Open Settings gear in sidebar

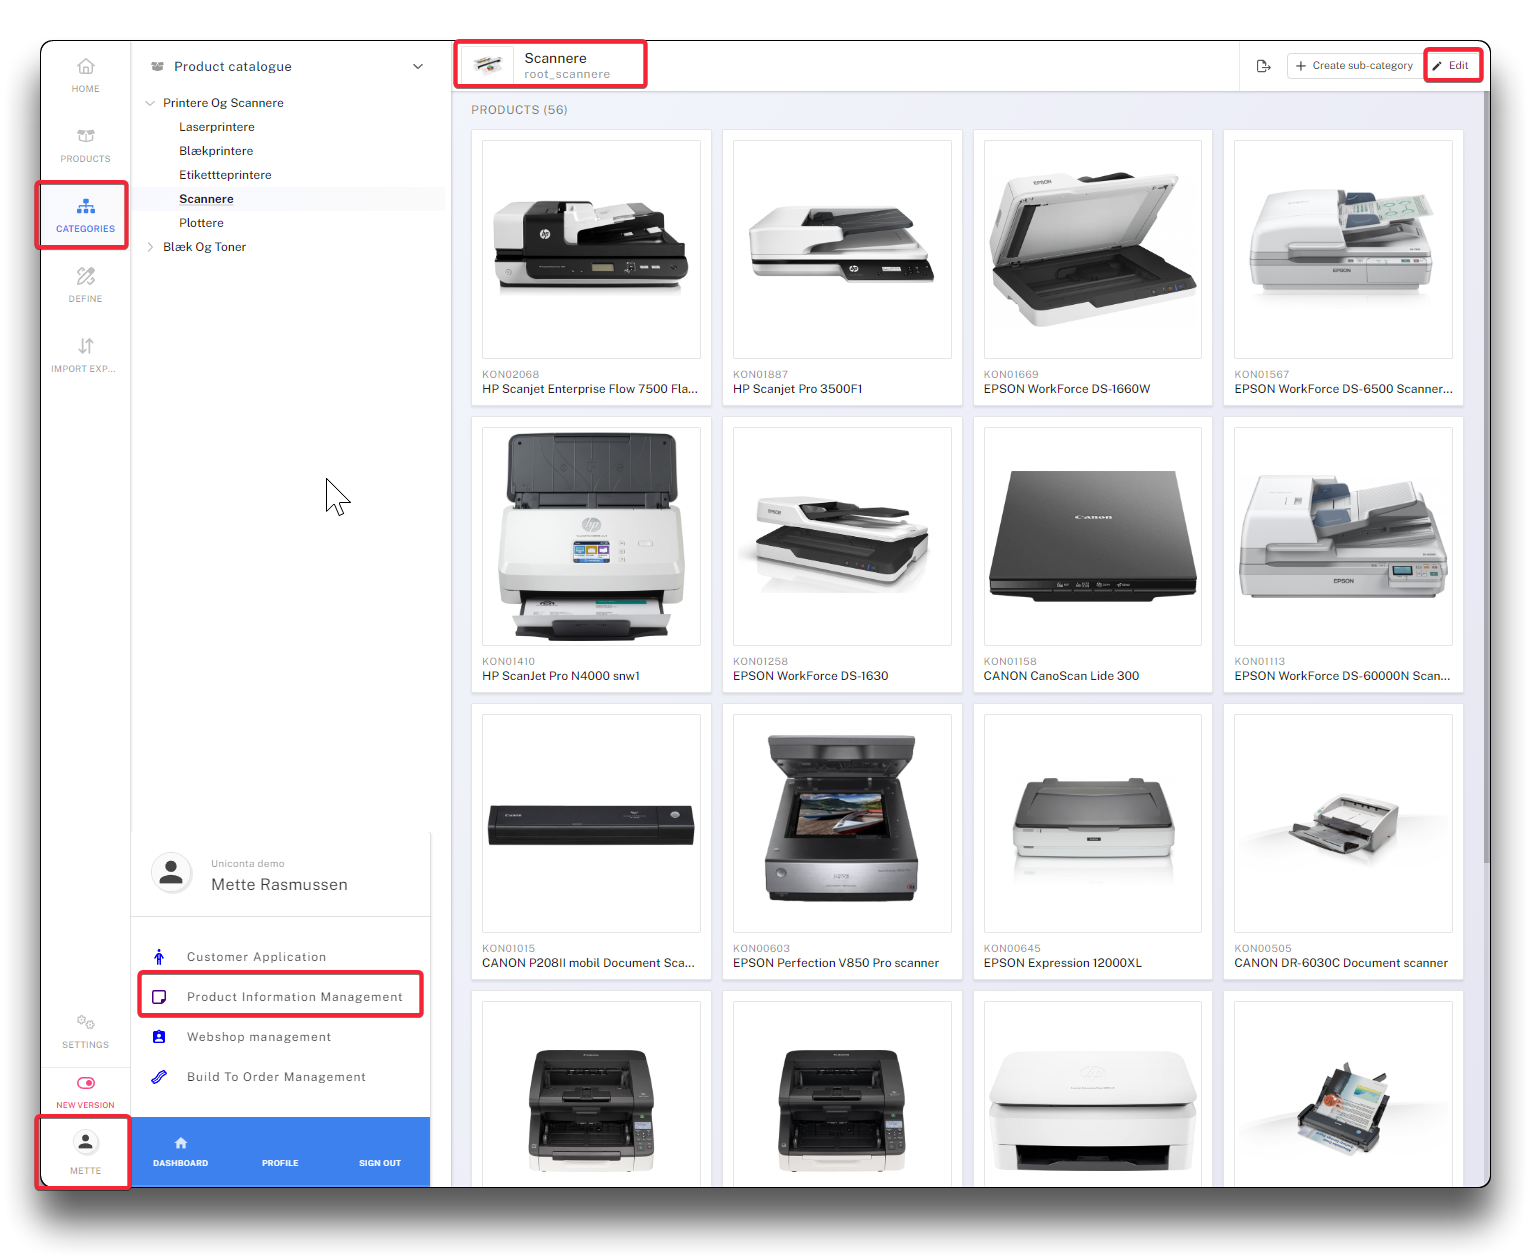[86, 1030]
